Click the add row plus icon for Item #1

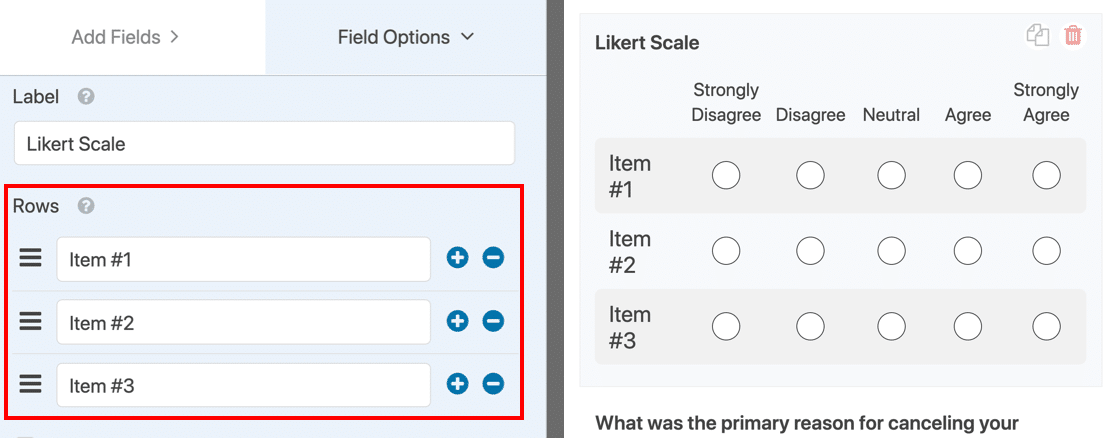coord(457,258)
